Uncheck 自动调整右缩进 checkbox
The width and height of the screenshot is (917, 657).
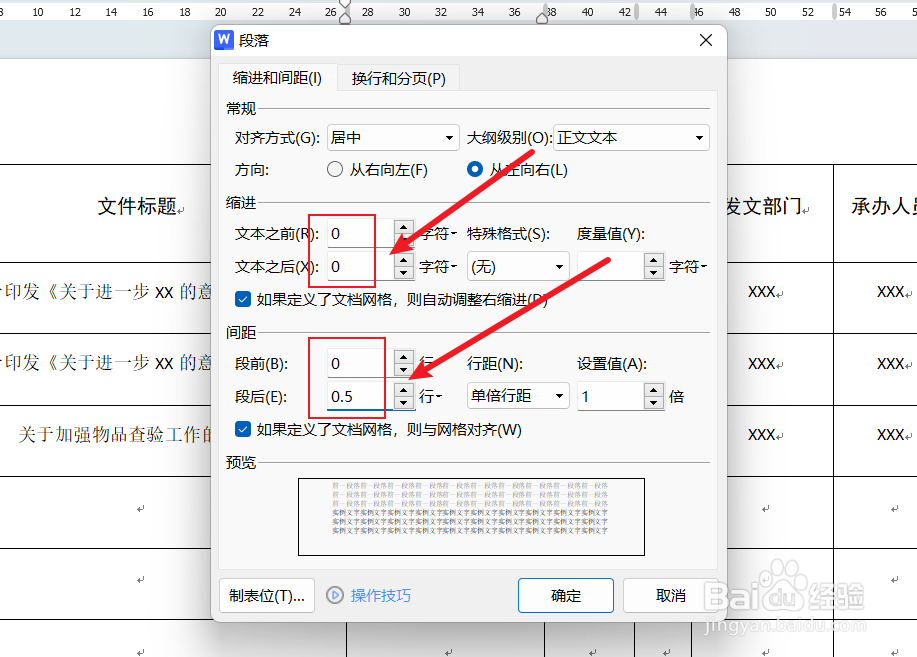pos(241,298)
